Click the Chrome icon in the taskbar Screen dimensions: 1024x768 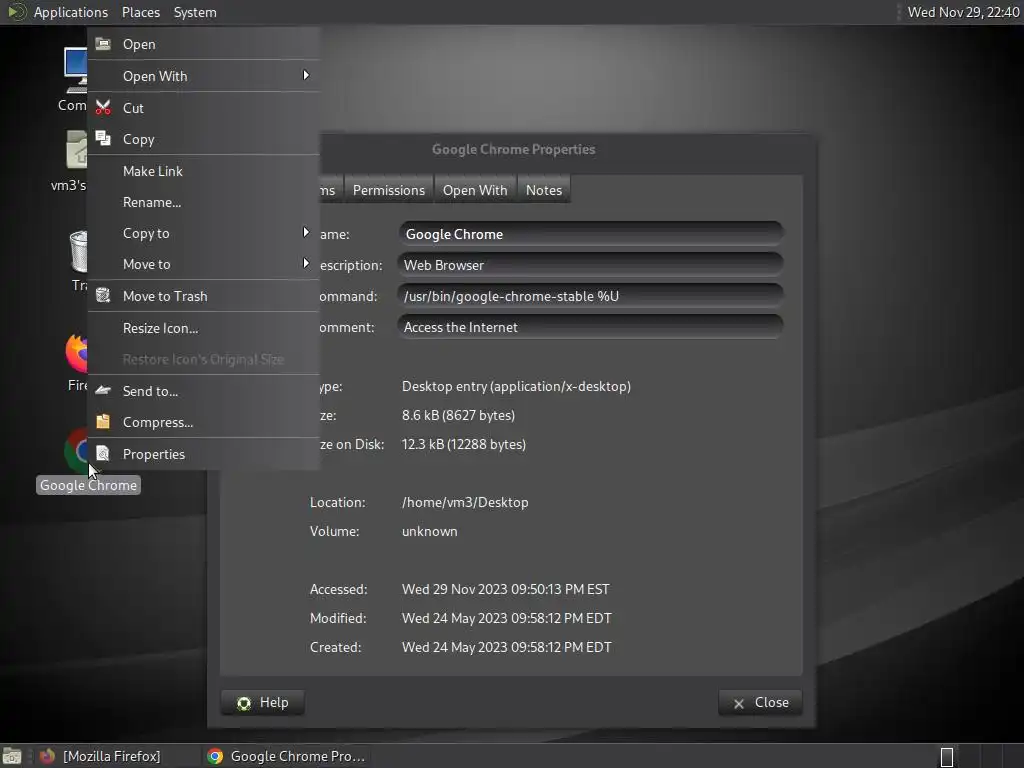click(x=215, y=756)
